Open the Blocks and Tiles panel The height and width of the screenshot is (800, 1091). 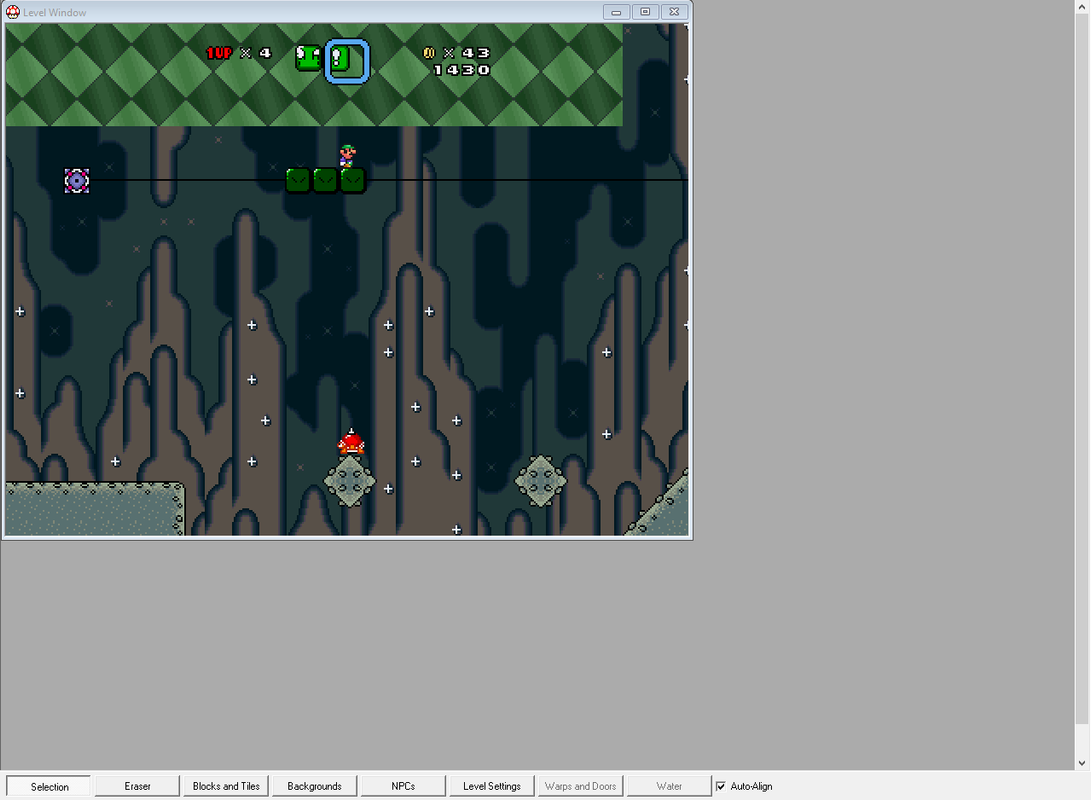tap(226, 786)
